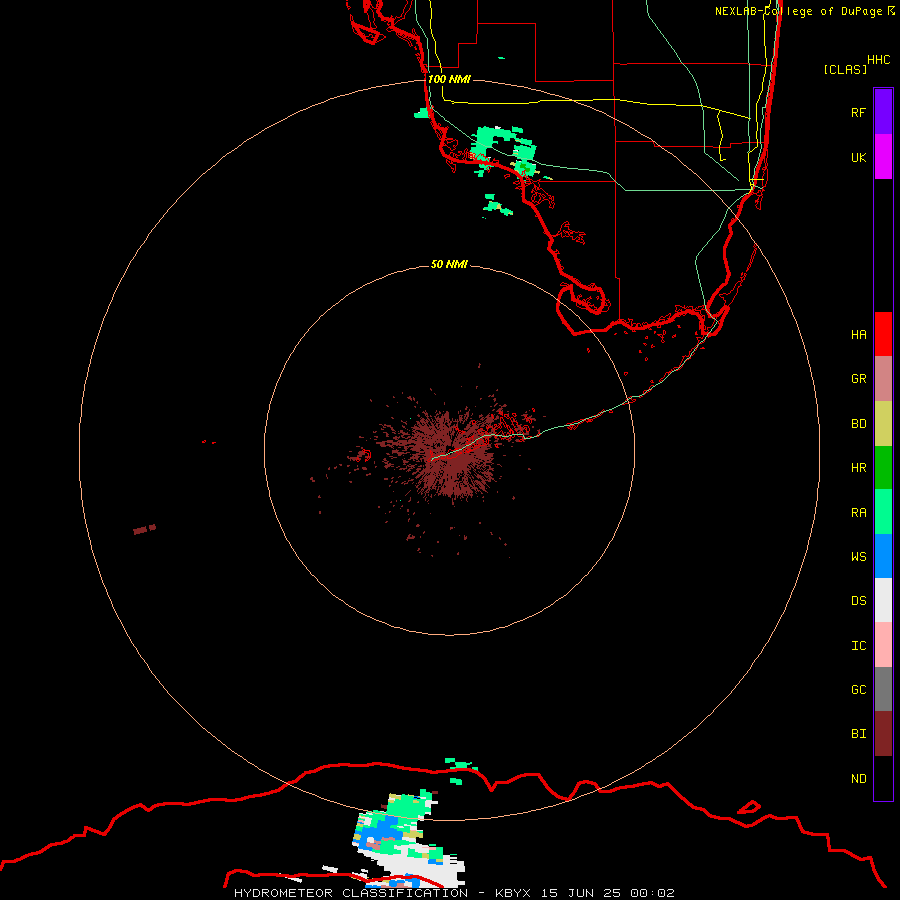
Task: Click the BI brown legend swatch
Action: pyautogui.click(x=883, y=734)
